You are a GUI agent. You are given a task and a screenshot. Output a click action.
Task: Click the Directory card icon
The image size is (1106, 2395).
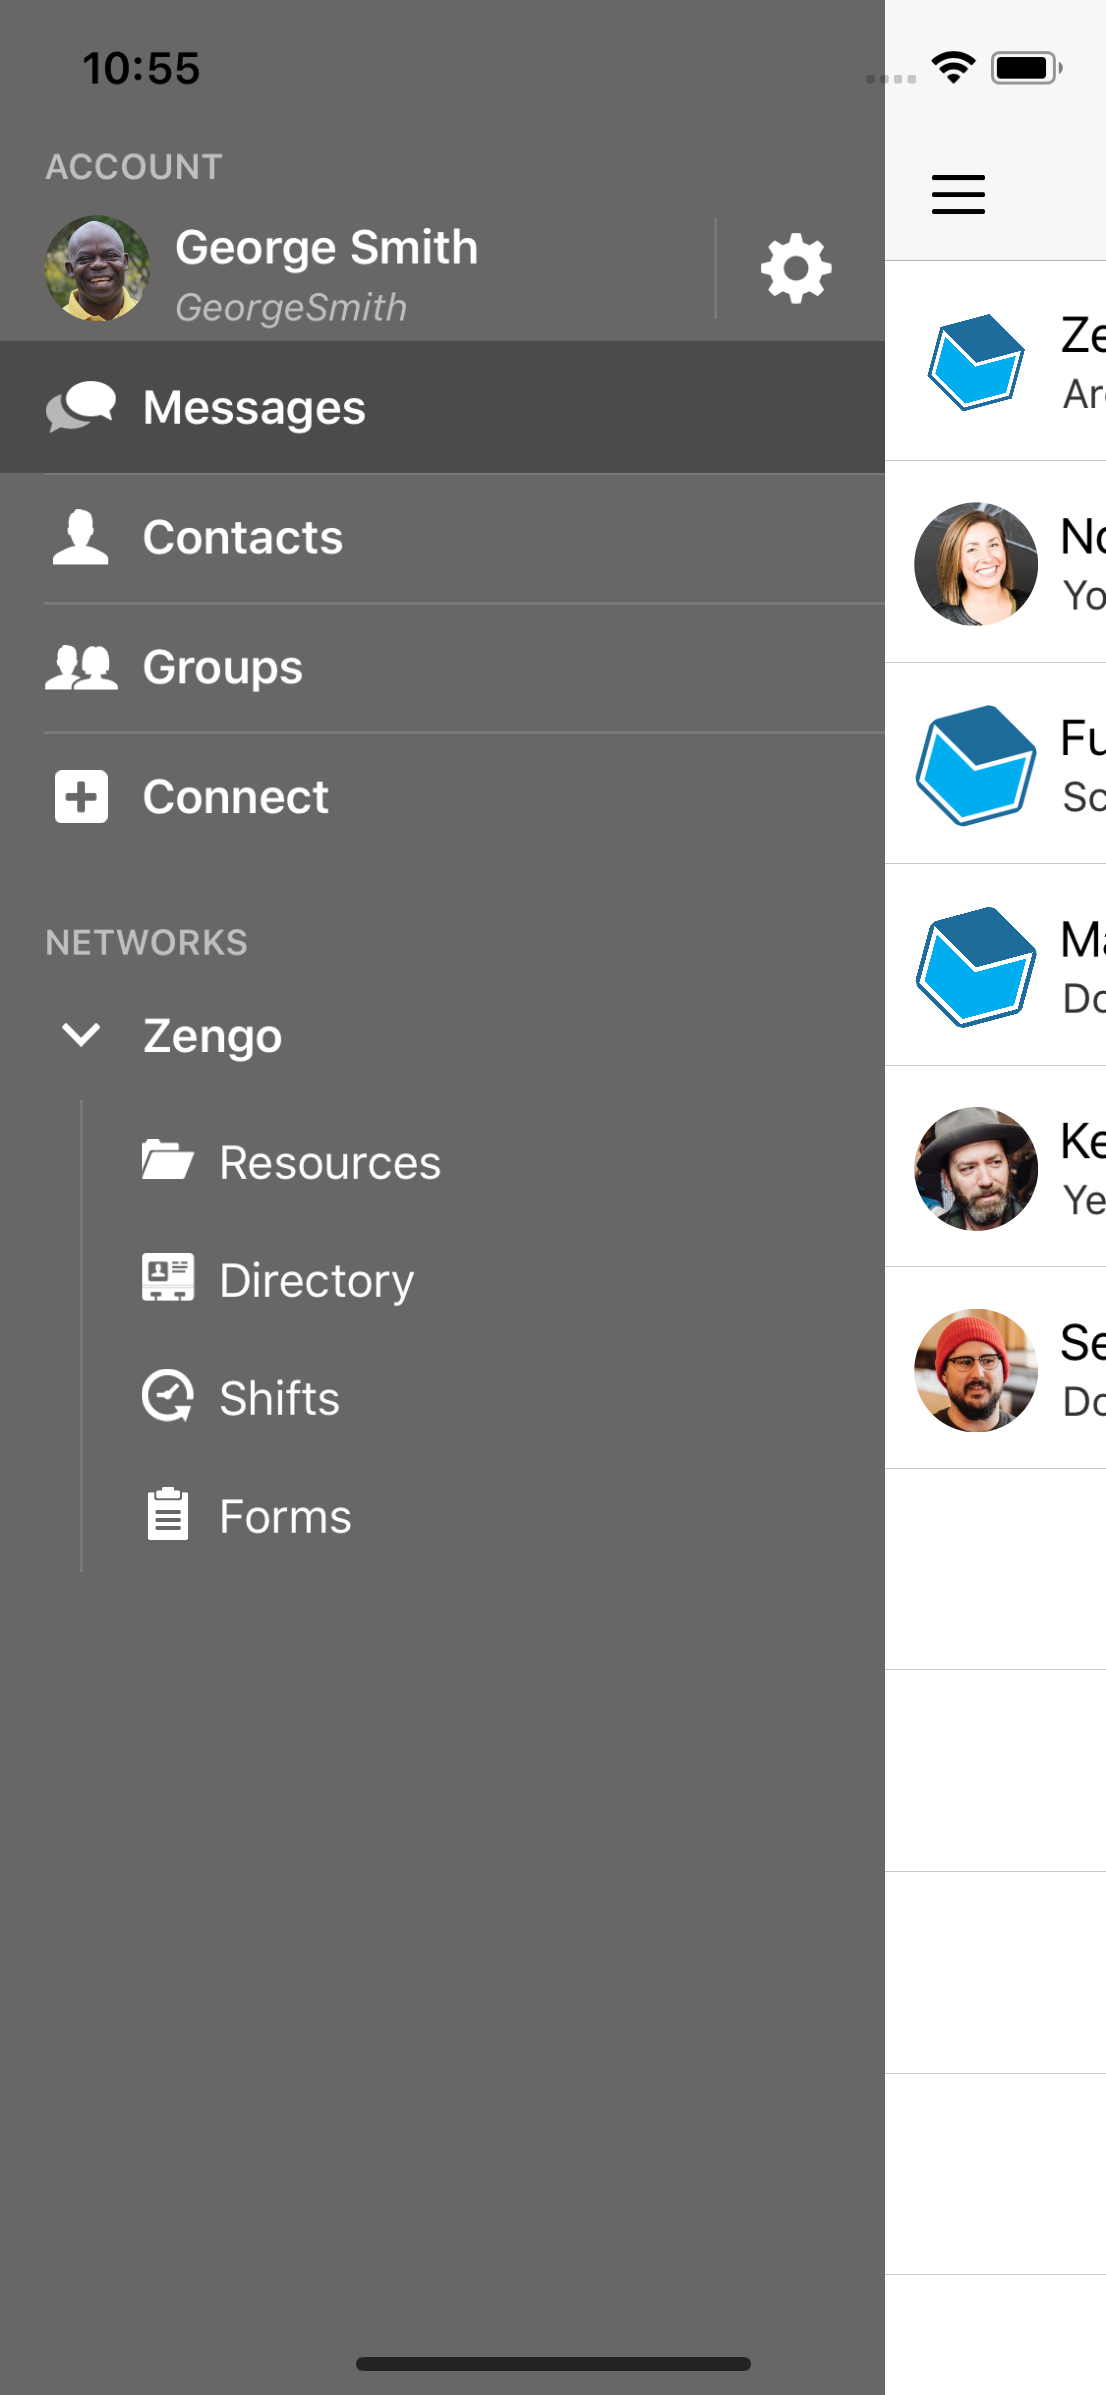coord(167,1279)
